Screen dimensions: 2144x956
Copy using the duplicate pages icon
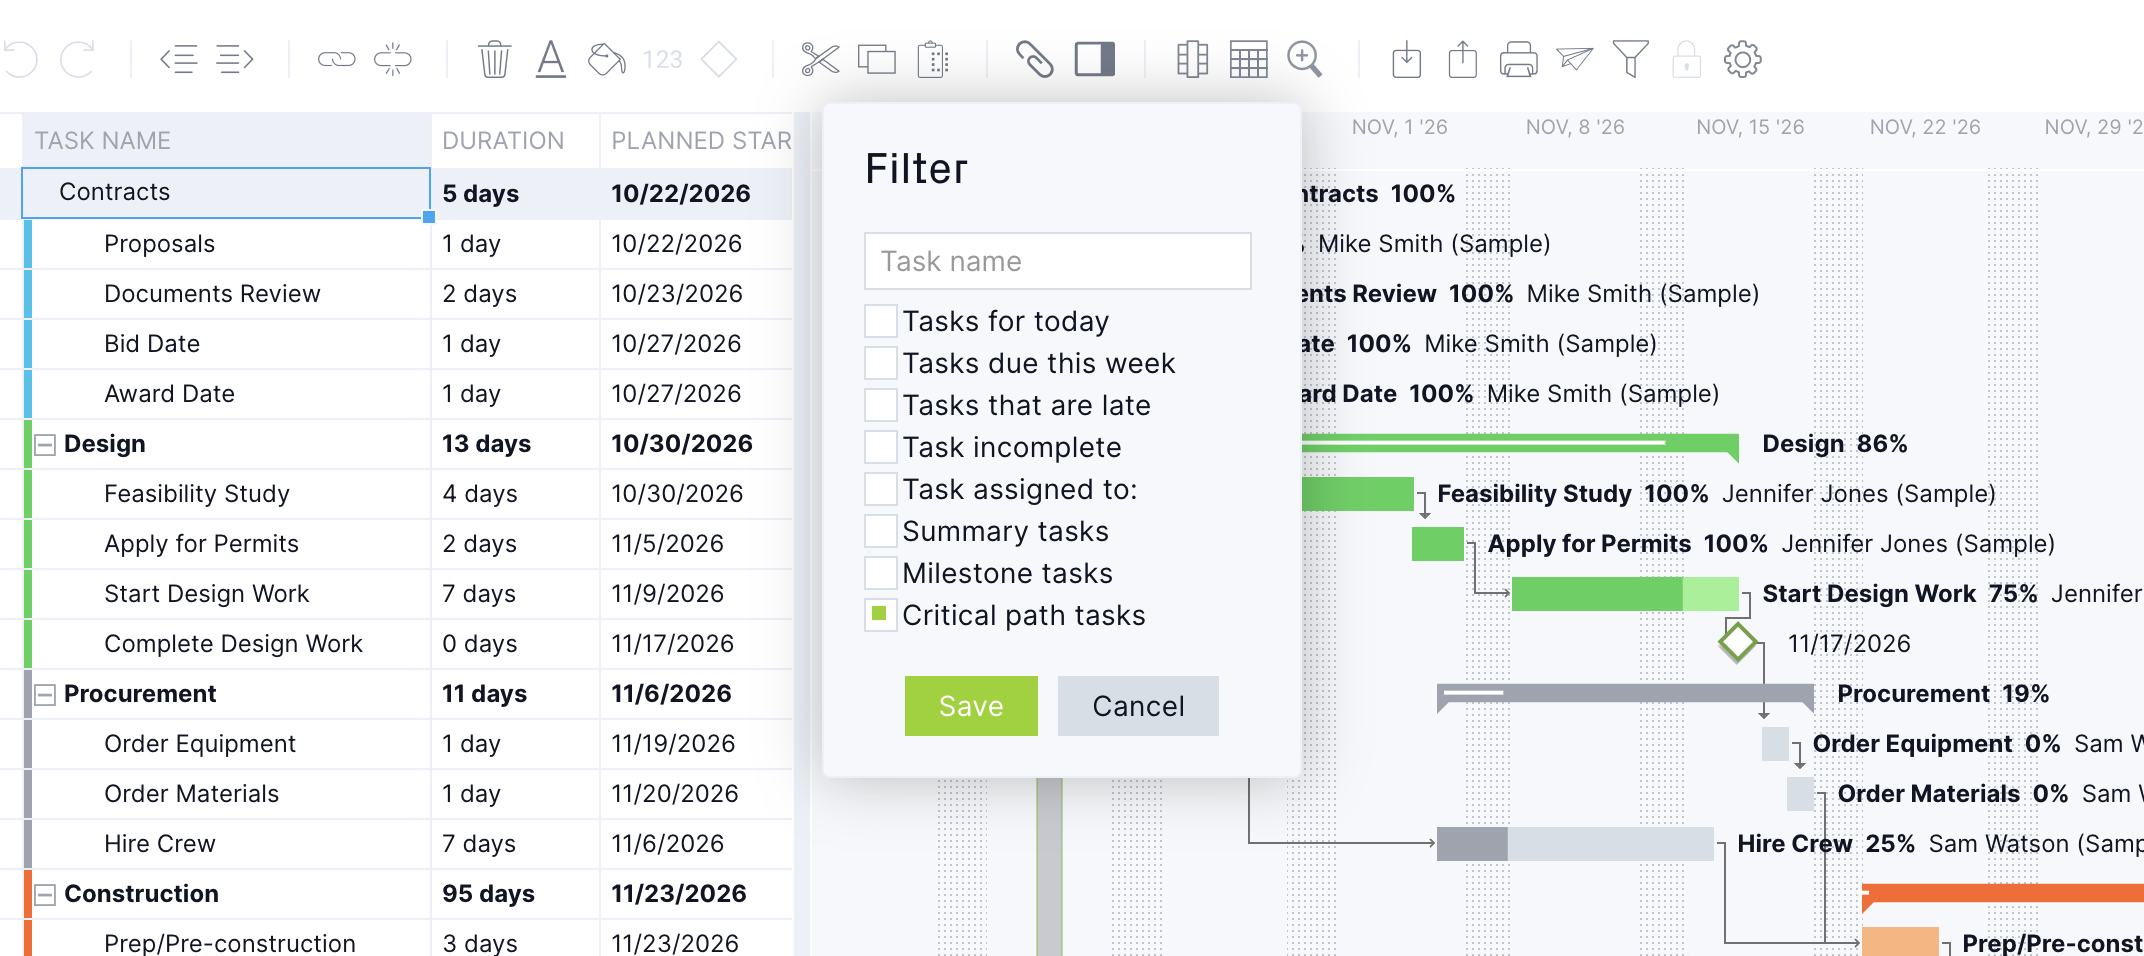click(x=877, y=59)
